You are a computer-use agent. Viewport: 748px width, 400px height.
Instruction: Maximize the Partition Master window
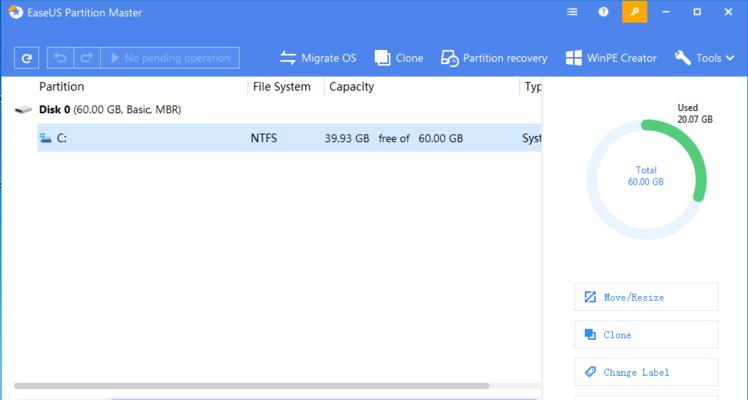point(697,12)
